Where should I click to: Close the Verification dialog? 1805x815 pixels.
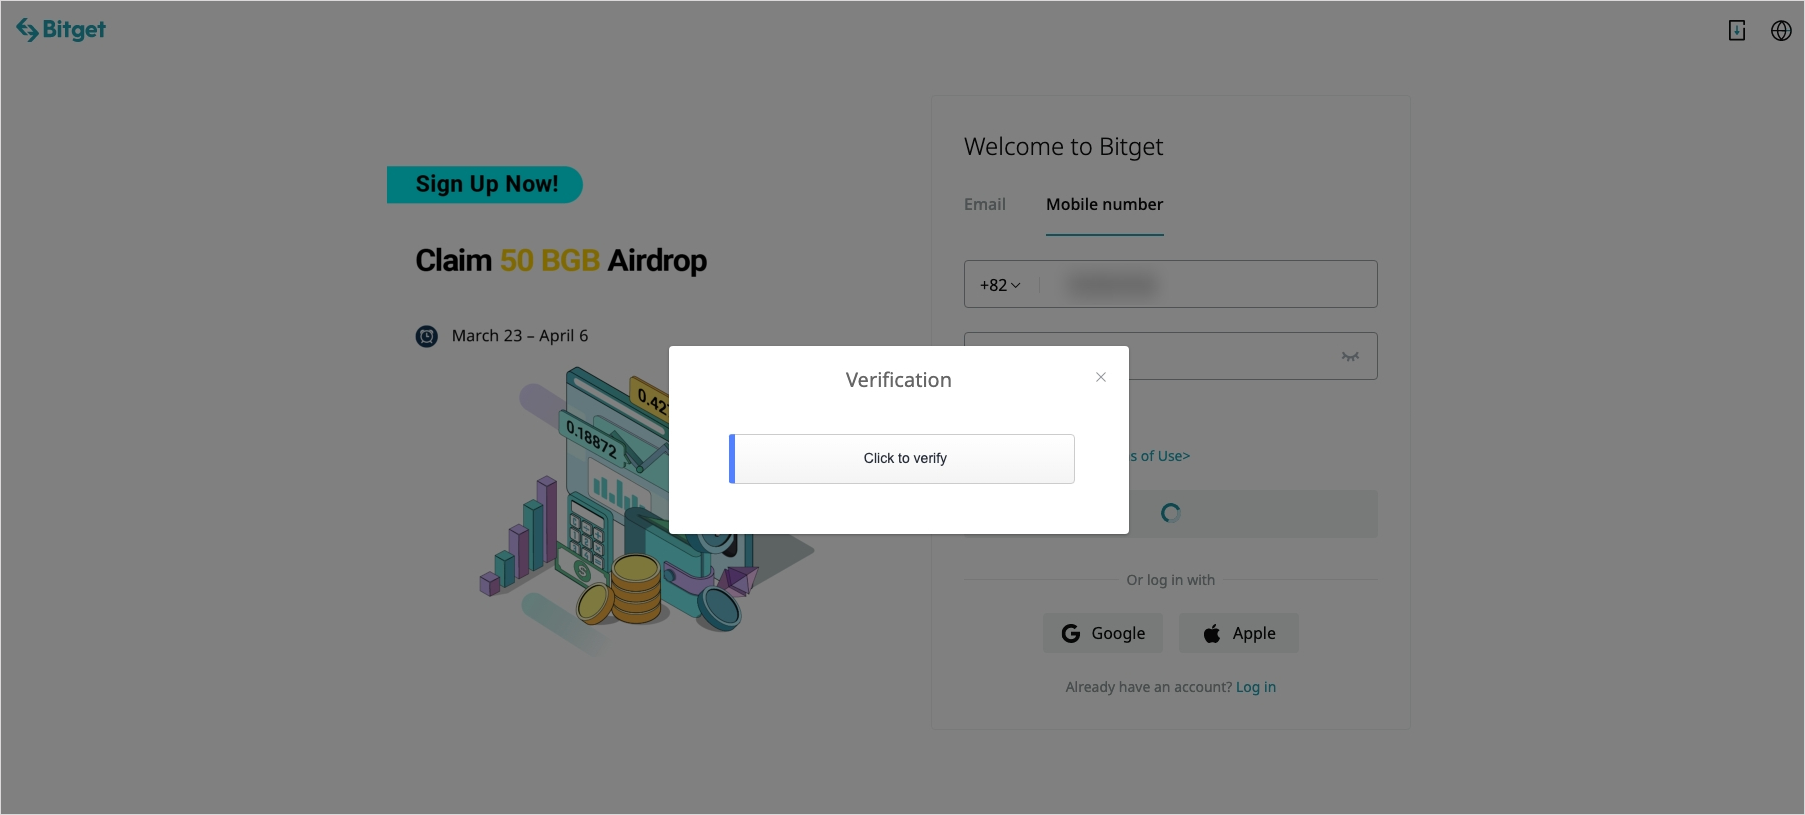(1101, 377)
